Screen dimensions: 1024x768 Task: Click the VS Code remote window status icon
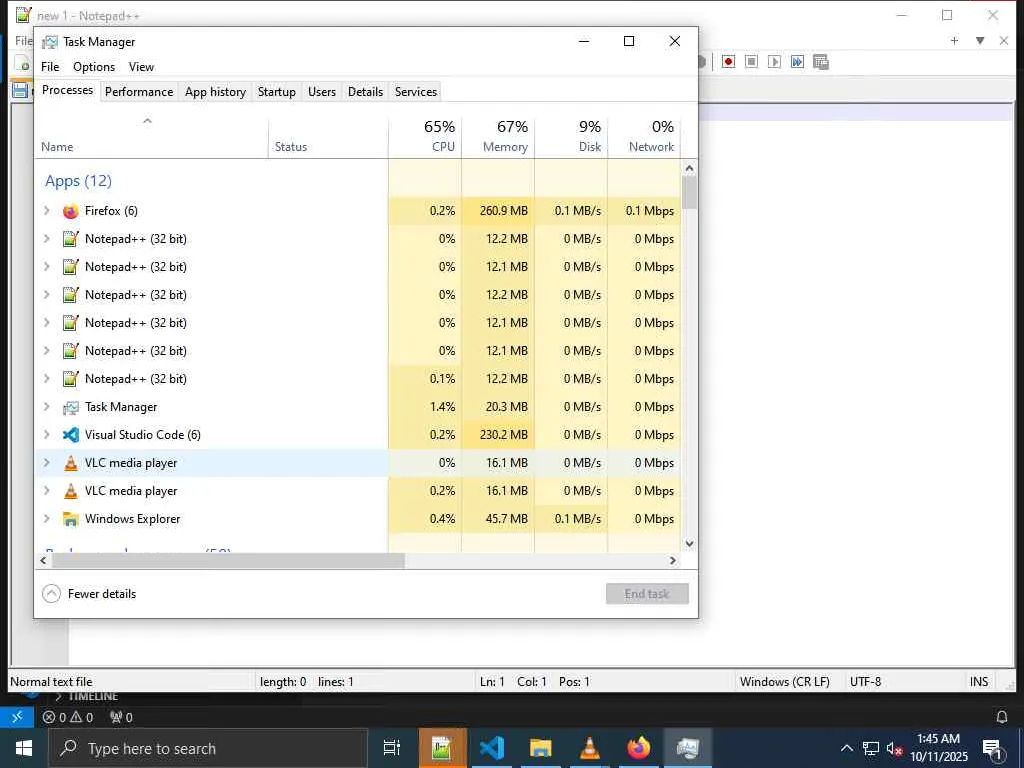17,717
